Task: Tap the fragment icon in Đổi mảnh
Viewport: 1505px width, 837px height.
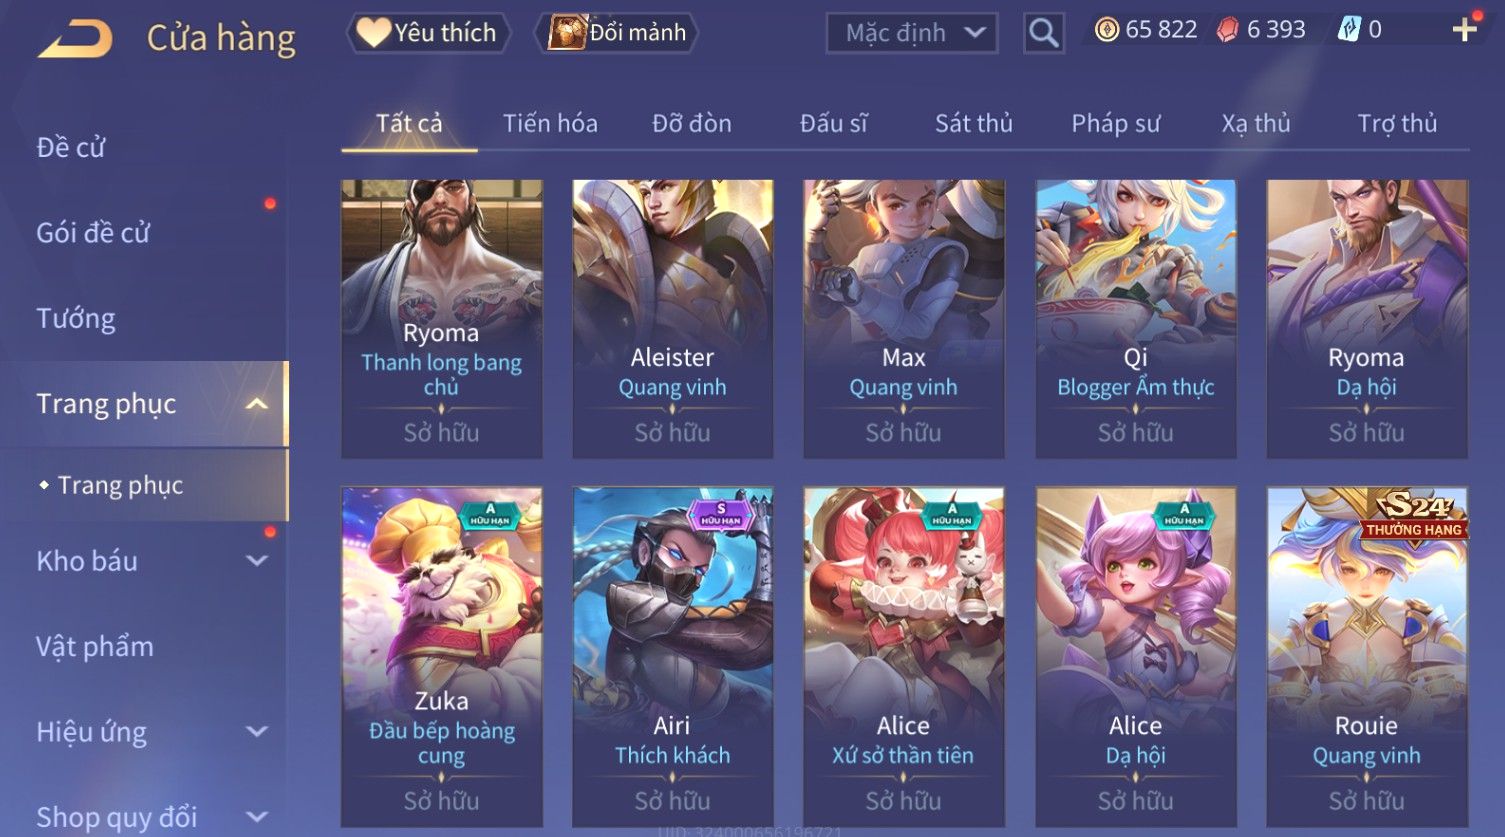Action: click(567, 33)
